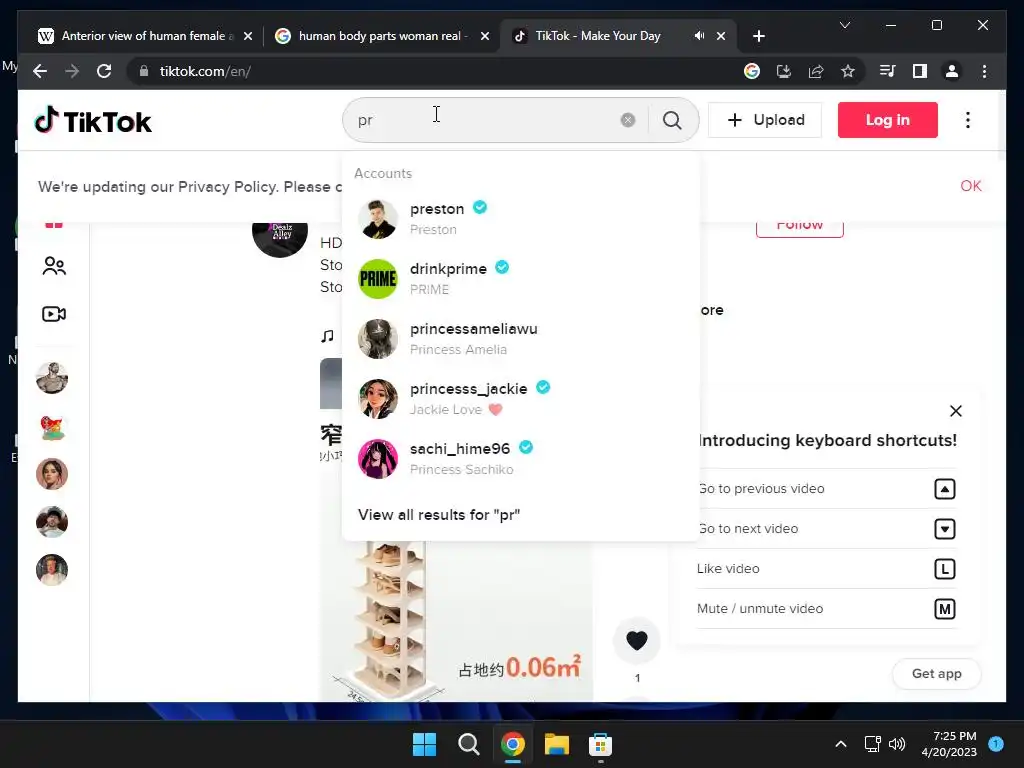Select the drinkprime account suggestion
The width and height of the screenshot is (1024, 768).
[520, 279]
